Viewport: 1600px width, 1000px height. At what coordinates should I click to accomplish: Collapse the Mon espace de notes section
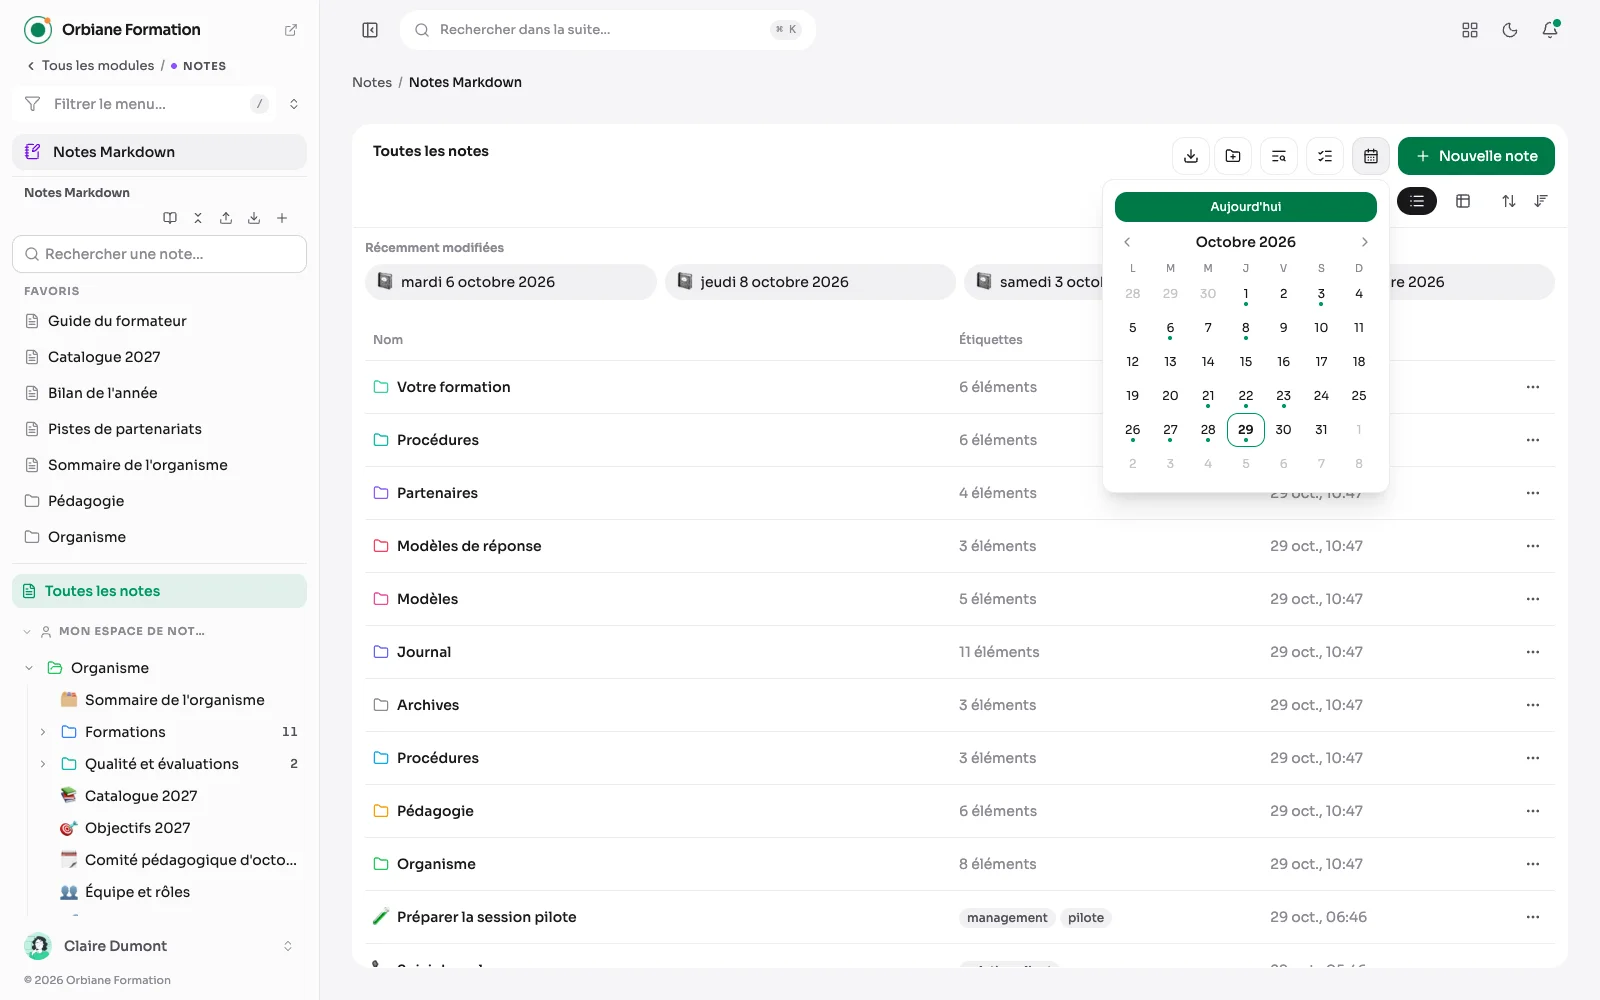coord(27,632)
